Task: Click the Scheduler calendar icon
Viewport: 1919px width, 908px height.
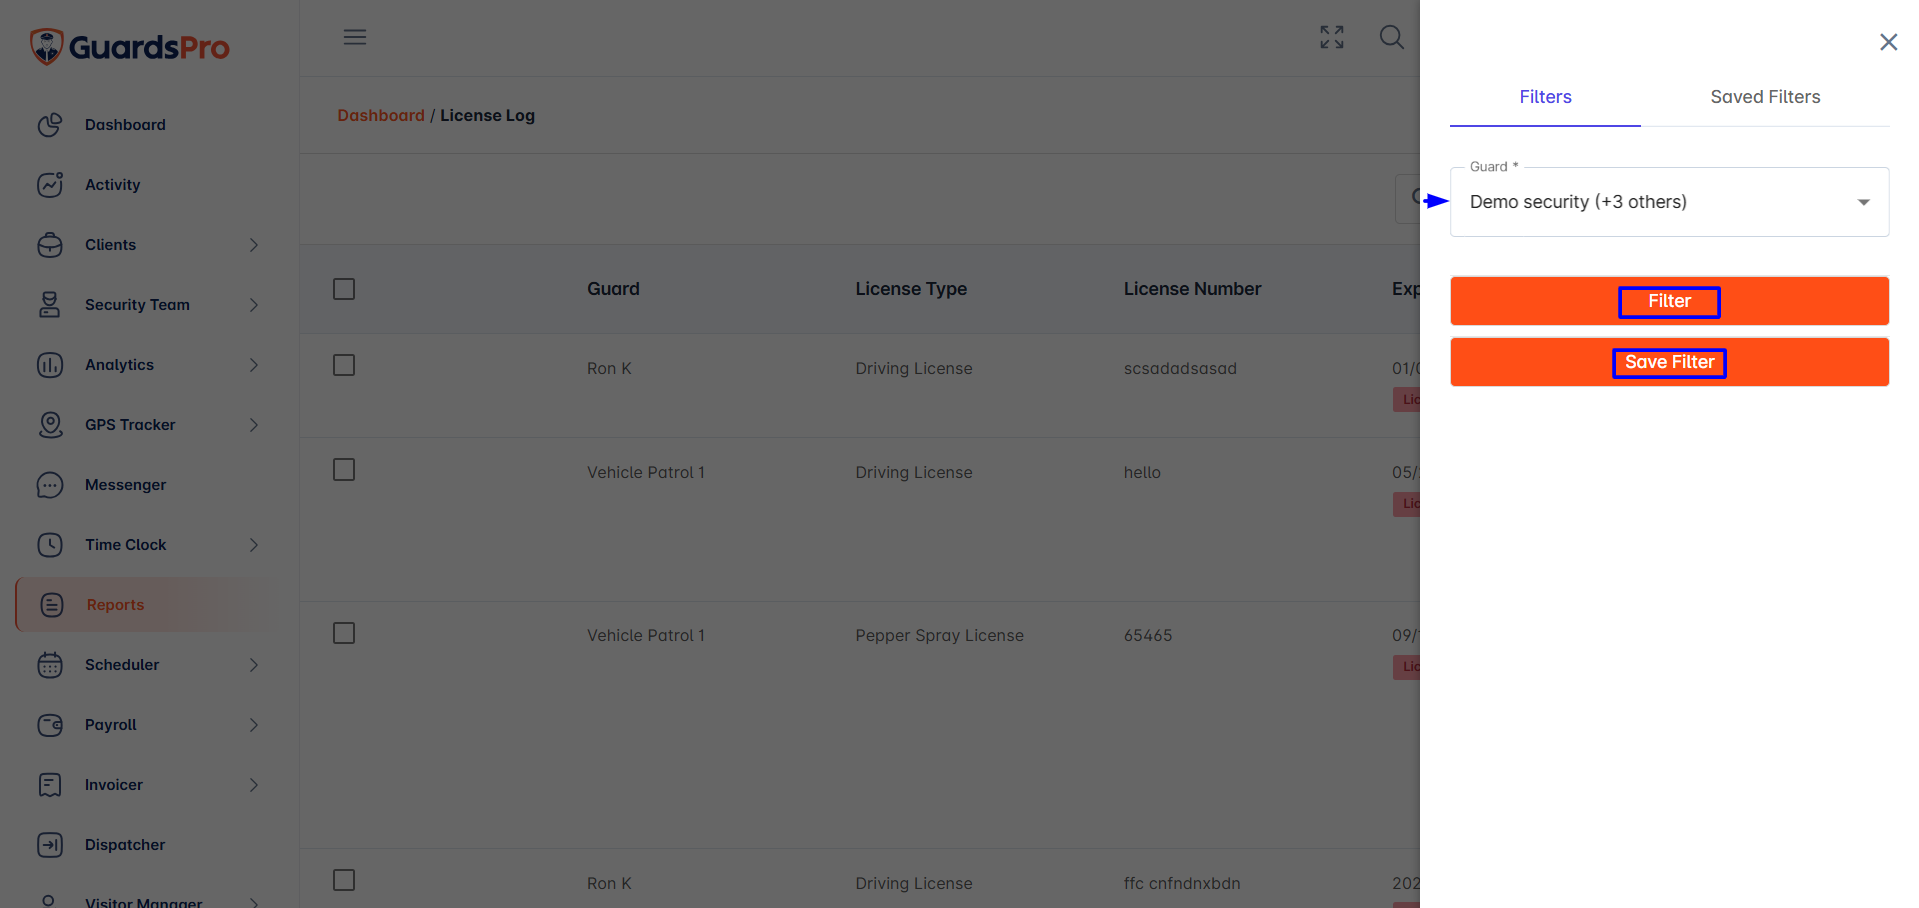Action: point(50,665)
